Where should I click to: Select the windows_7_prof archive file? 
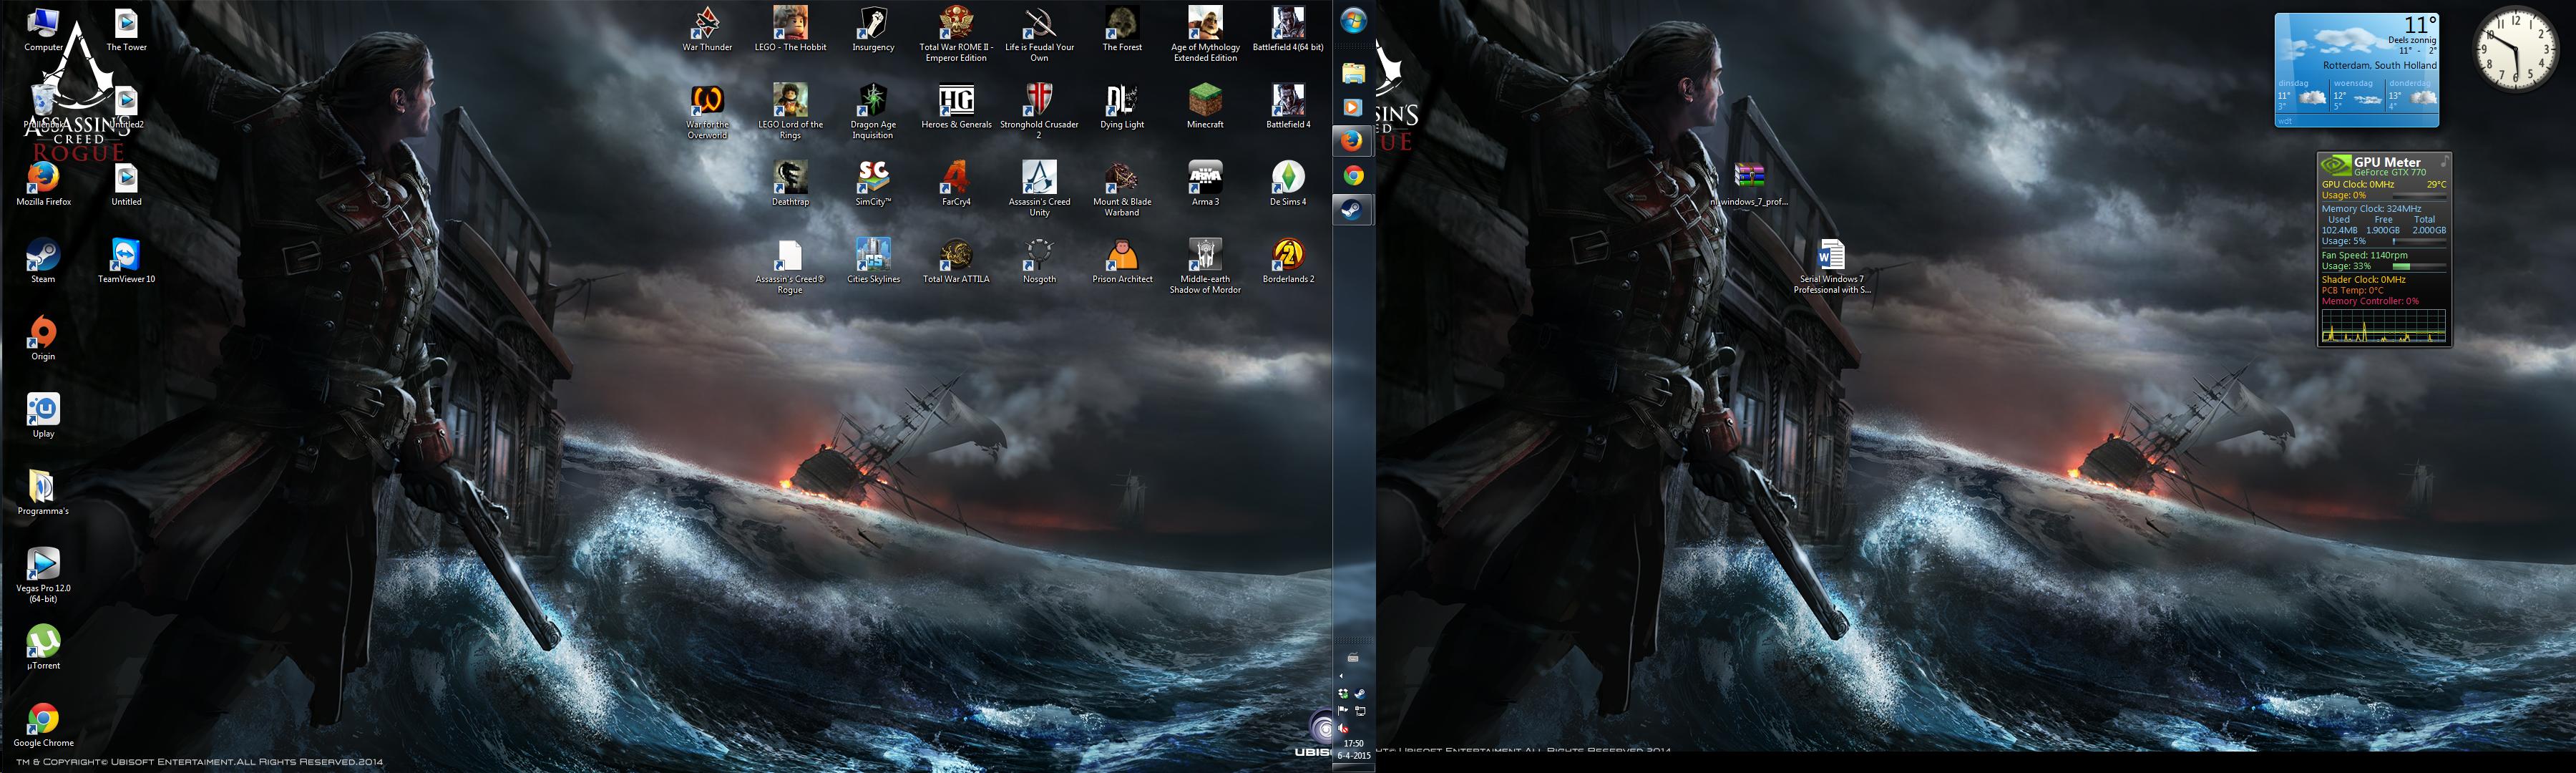pos(1749,184)
